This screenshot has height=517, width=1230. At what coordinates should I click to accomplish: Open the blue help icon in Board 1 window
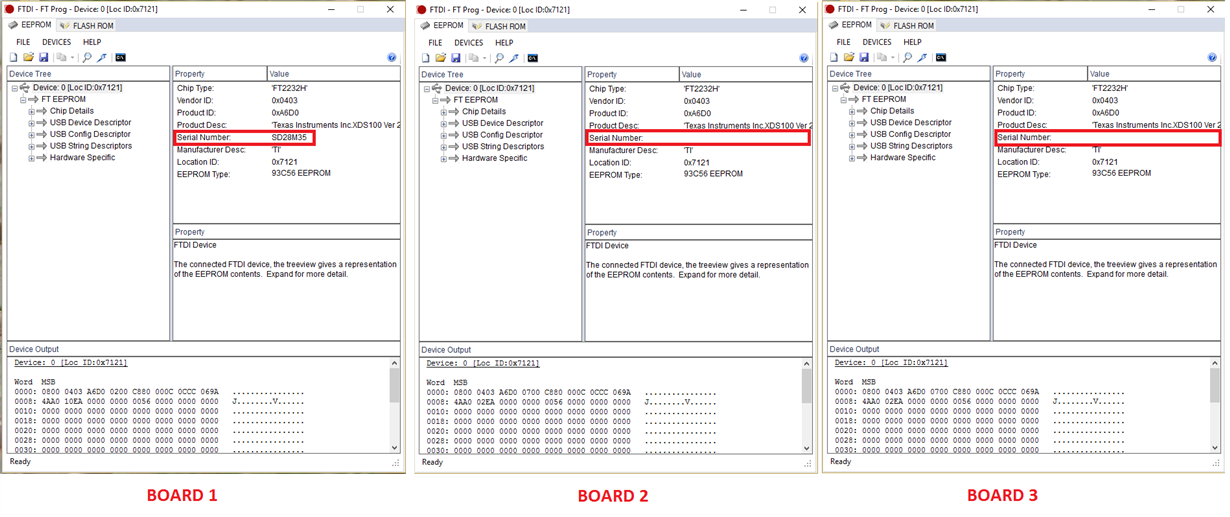(392, 57)
